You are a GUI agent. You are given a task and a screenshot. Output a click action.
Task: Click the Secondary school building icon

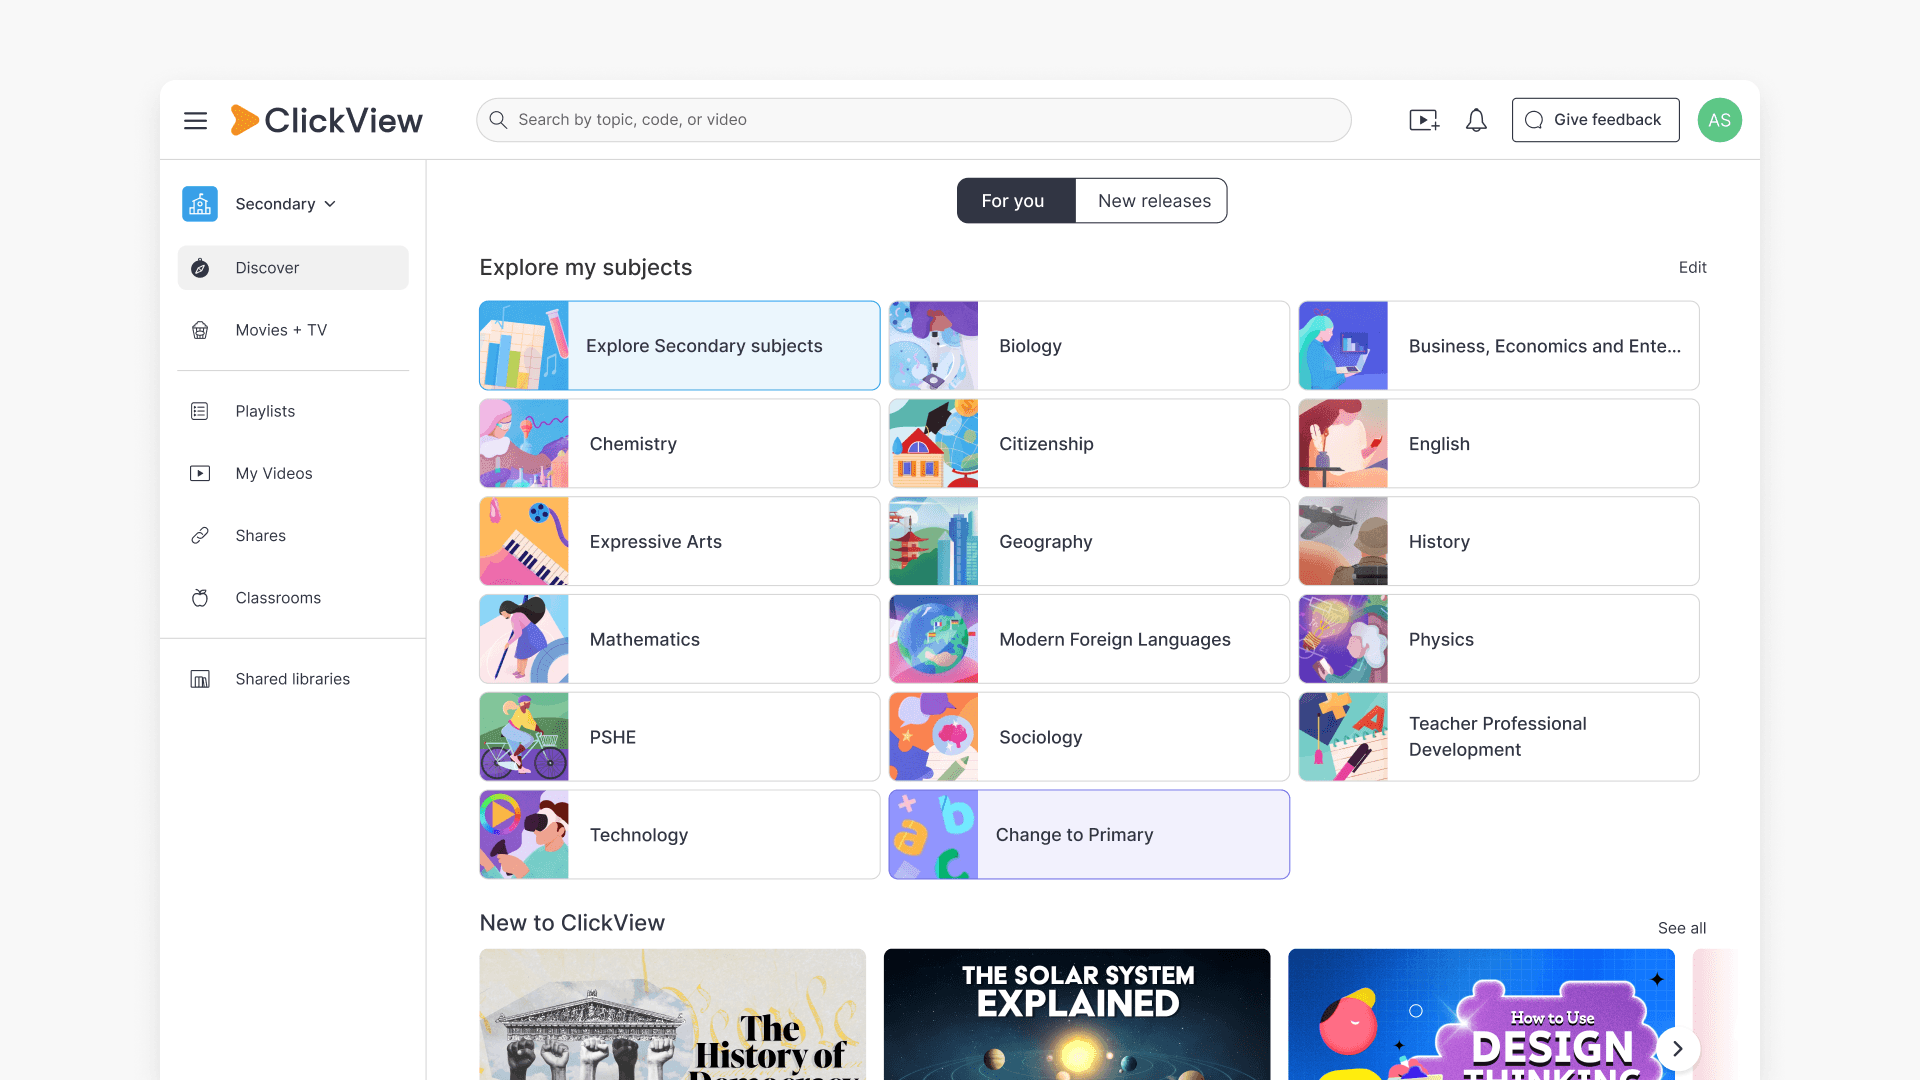pyautogui.click(x=200, y=204)
